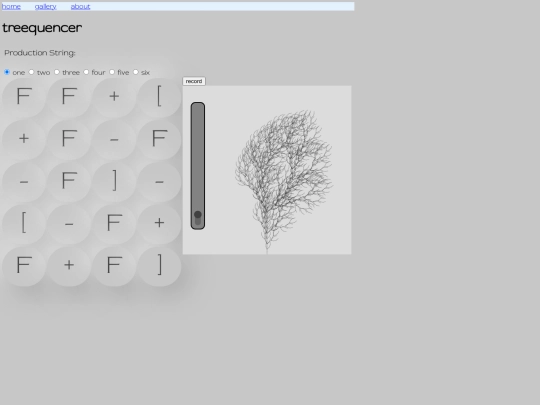Click the second-row, second-column F pad
Image resolution: width=540 pixels, height=405 pixels.
(x=69, y=139)
